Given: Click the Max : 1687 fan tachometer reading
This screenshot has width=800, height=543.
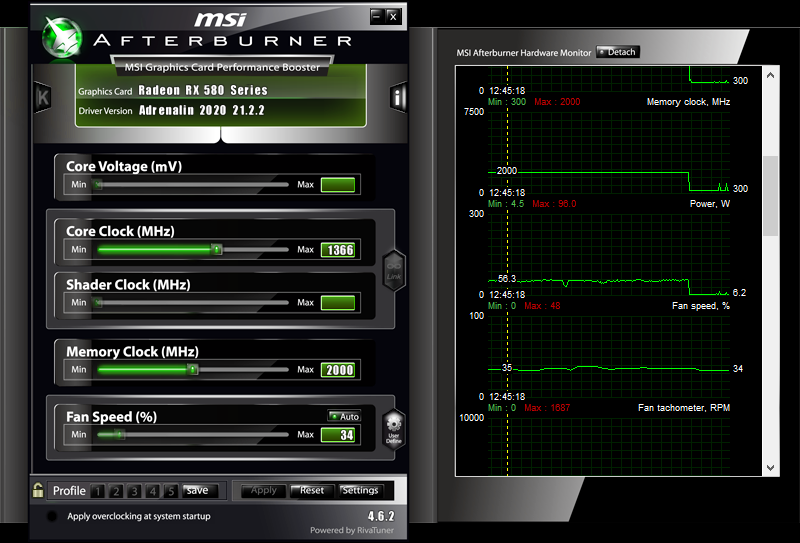Looking at the screenshot, I should pyautogui.click(x=547, y=408).
